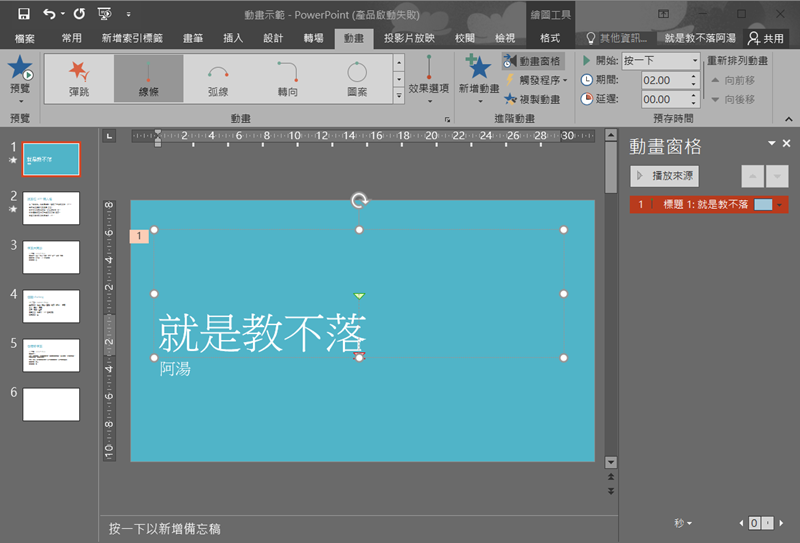Screen dimensions: 800x543
Task: Select slide 3 thumbnail in the panel
Action: 51,257
